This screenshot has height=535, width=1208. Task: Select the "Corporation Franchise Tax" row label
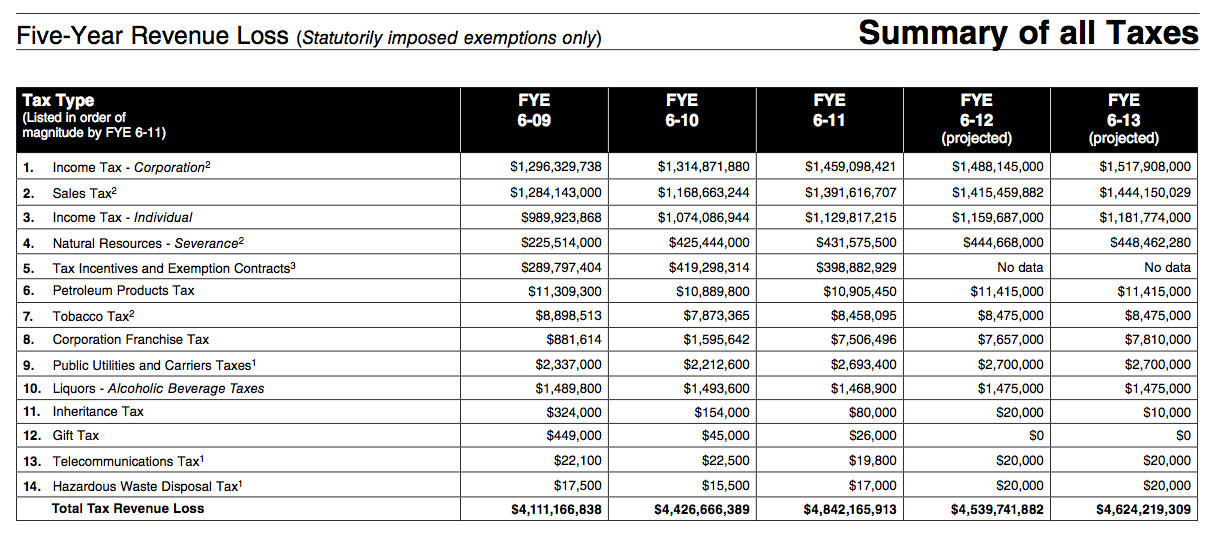point(131,340)
